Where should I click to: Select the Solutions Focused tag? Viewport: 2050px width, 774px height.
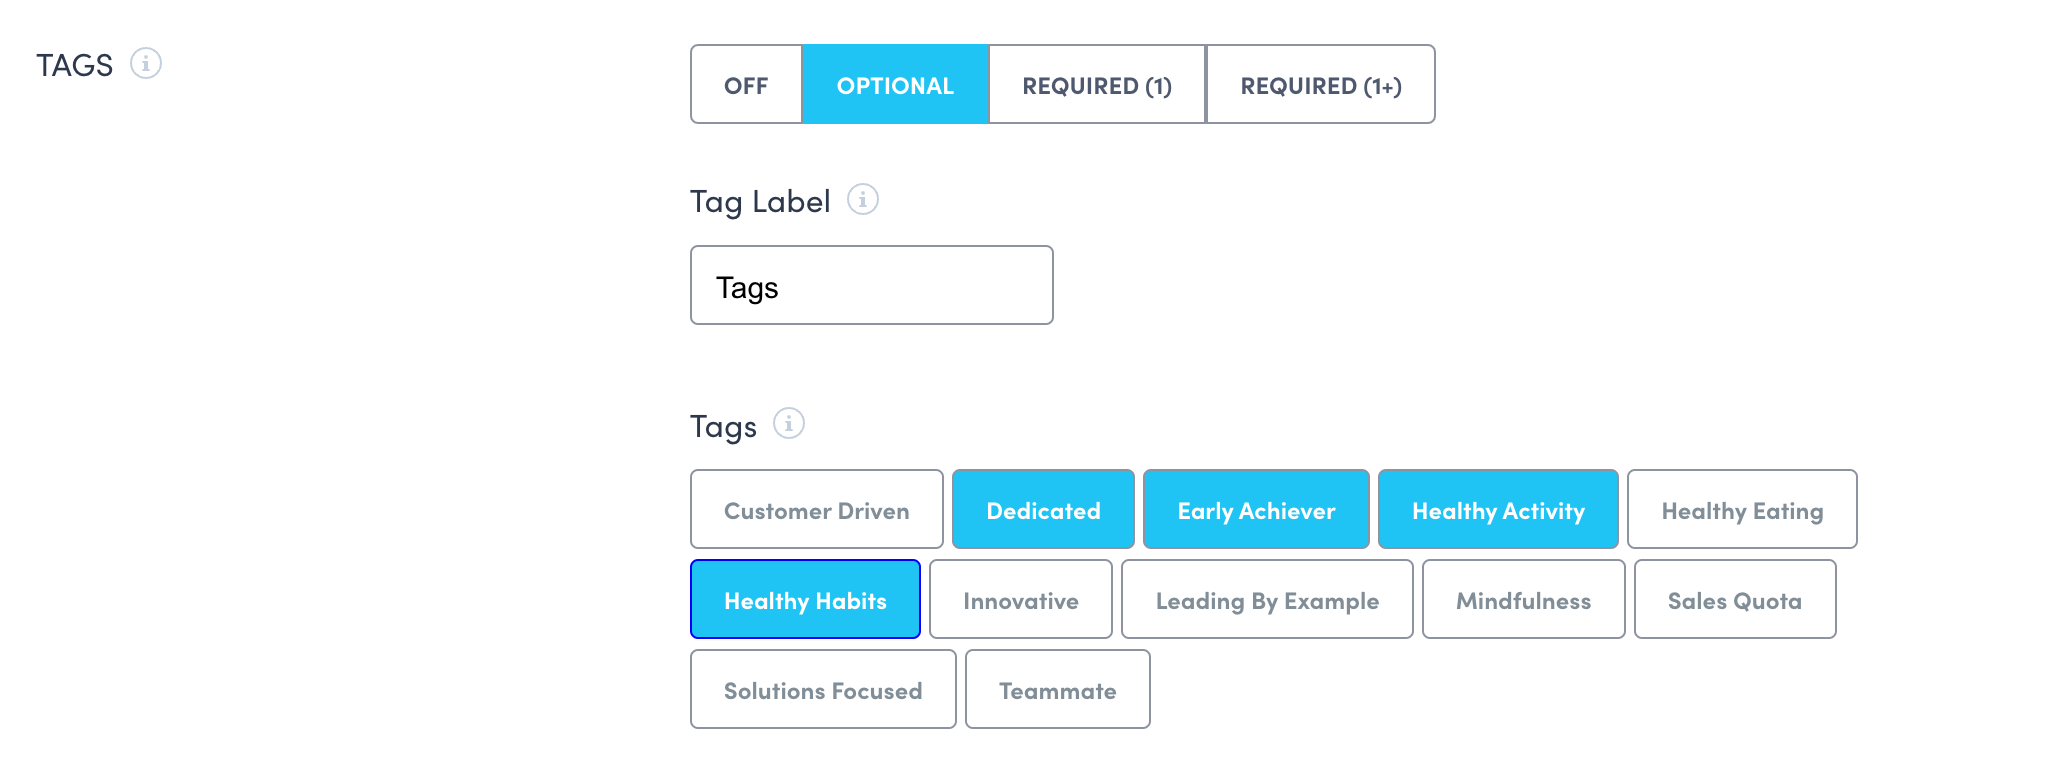point(822,690)
